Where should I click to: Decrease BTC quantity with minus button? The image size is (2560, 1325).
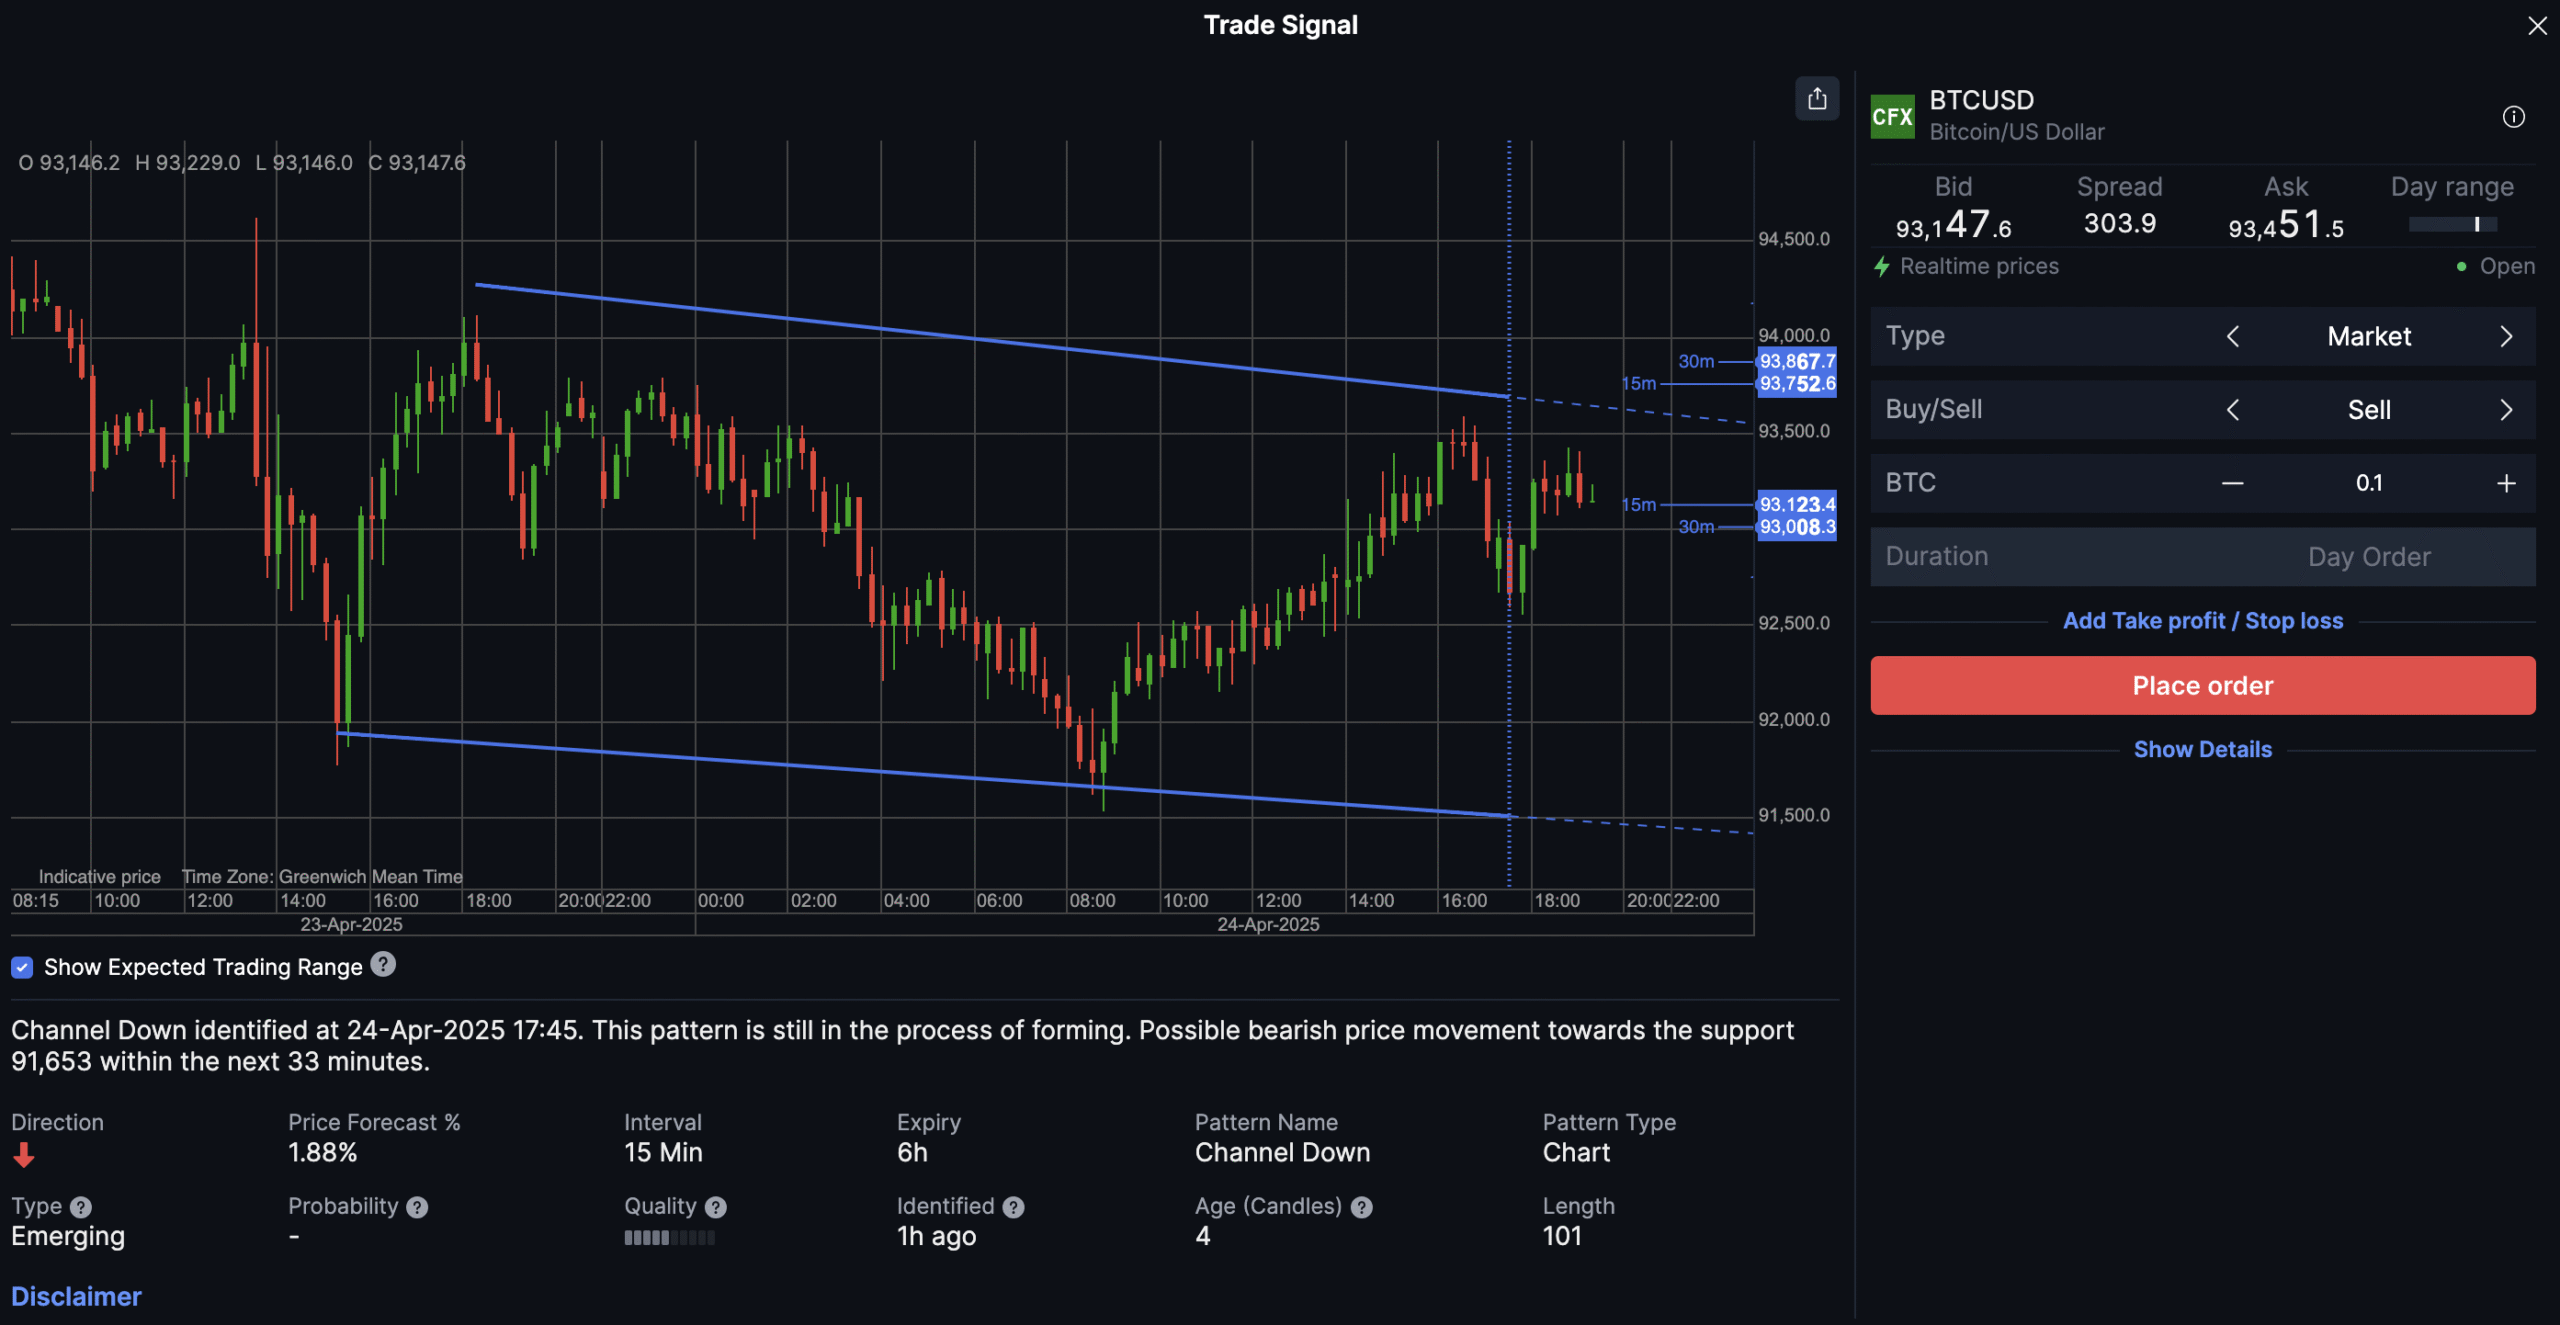point(2232,483)
